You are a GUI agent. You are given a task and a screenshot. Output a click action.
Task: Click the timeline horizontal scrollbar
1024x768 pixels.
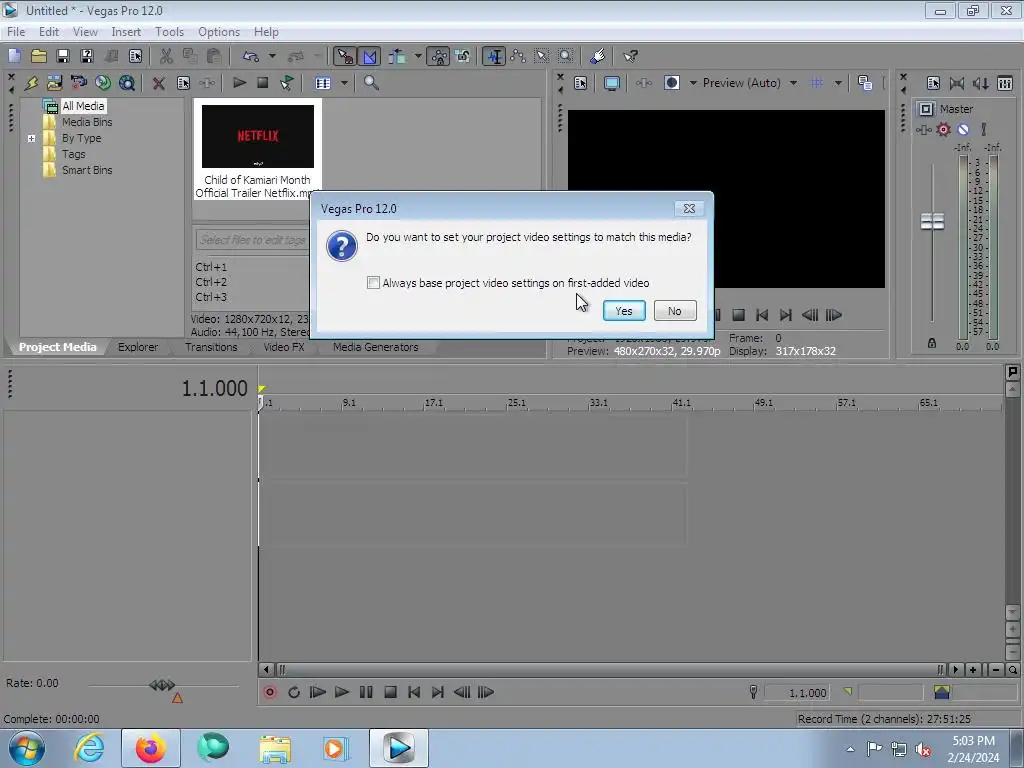coord(609,669)
